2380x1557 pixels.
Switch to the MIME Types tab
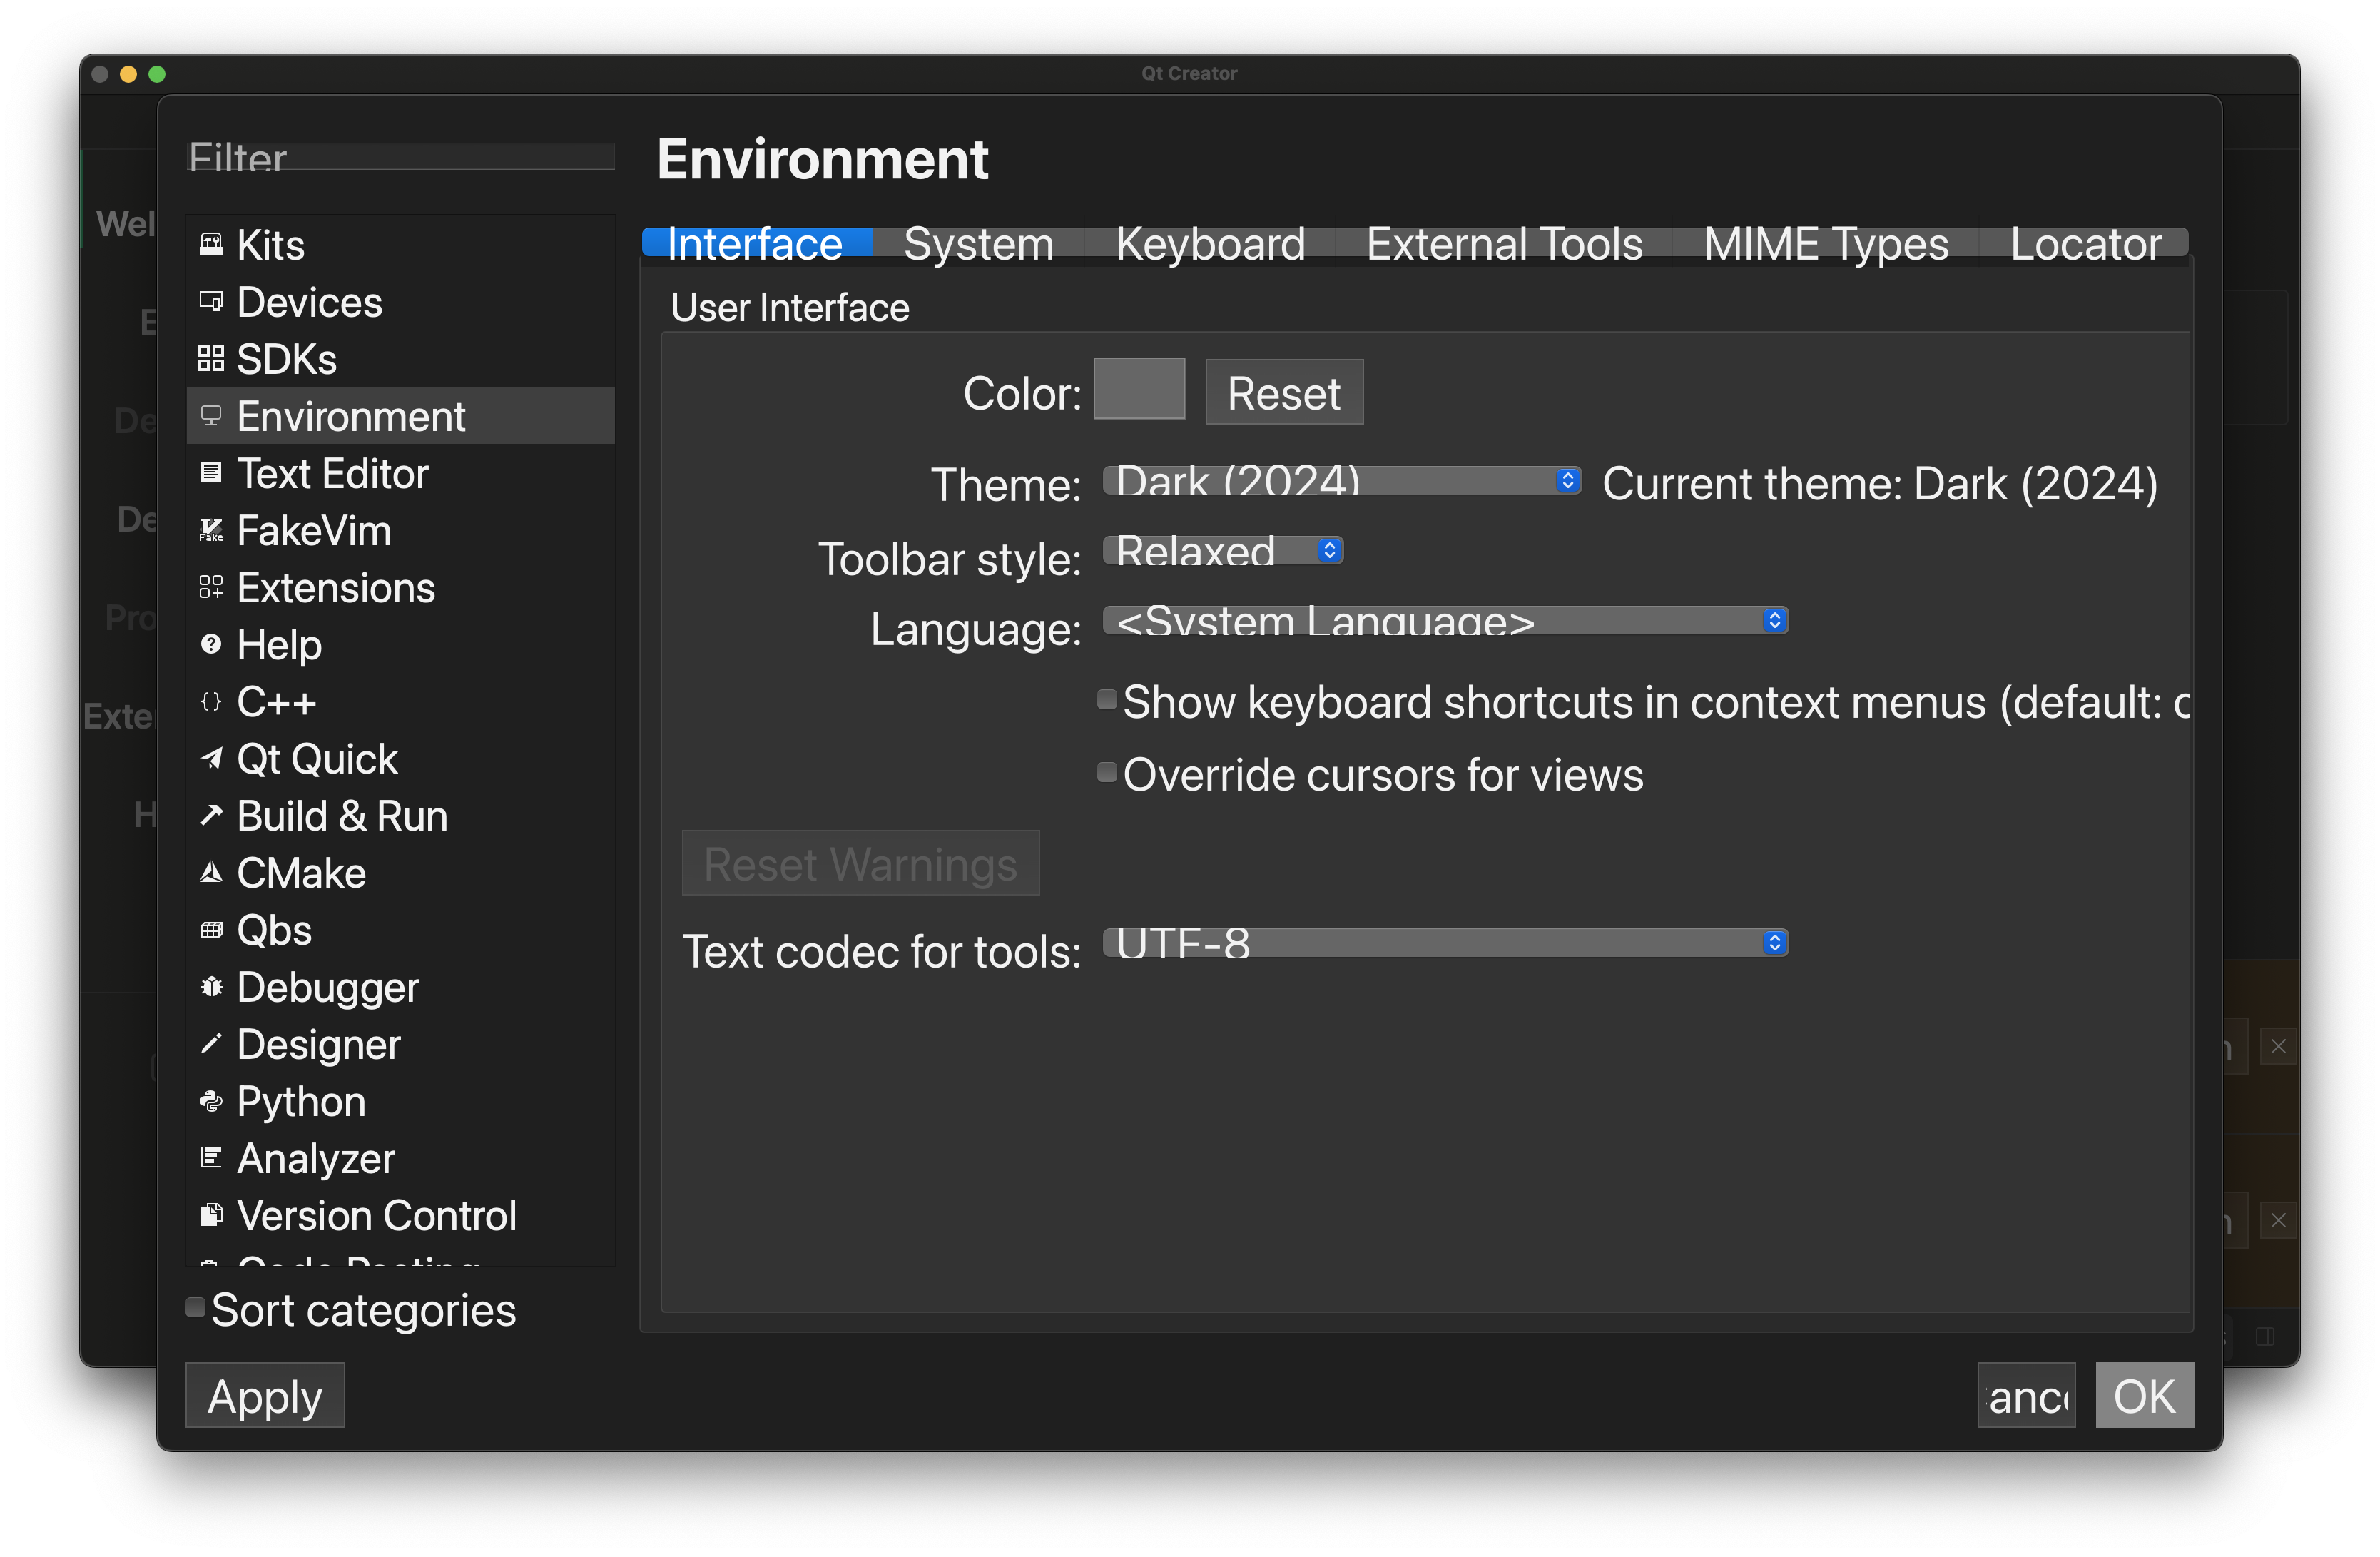tap(1826, 243)
